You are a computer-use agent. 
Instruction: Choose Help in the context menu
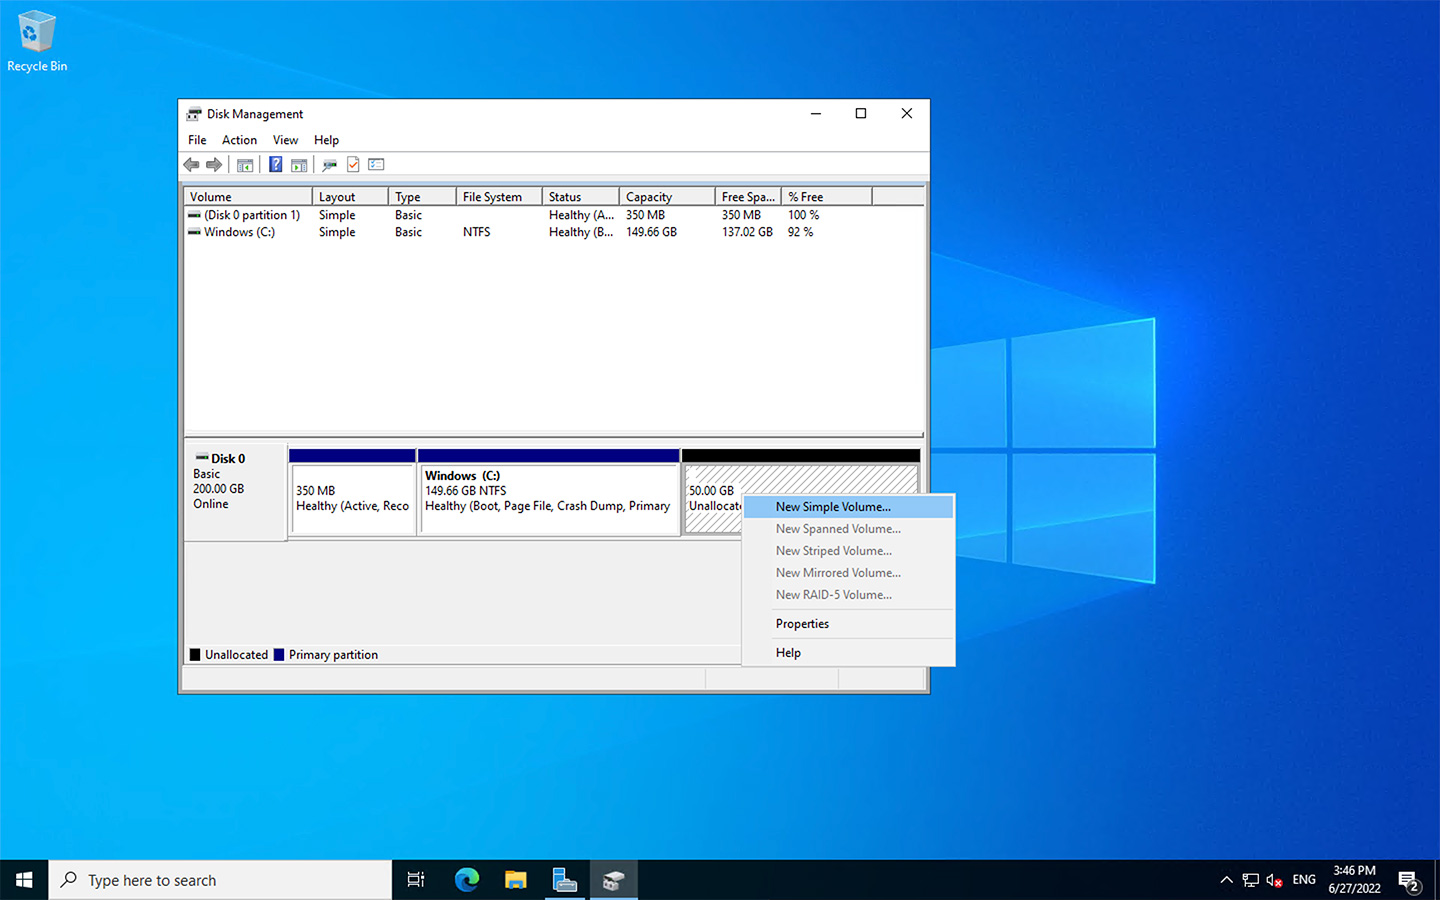point(848,653)
